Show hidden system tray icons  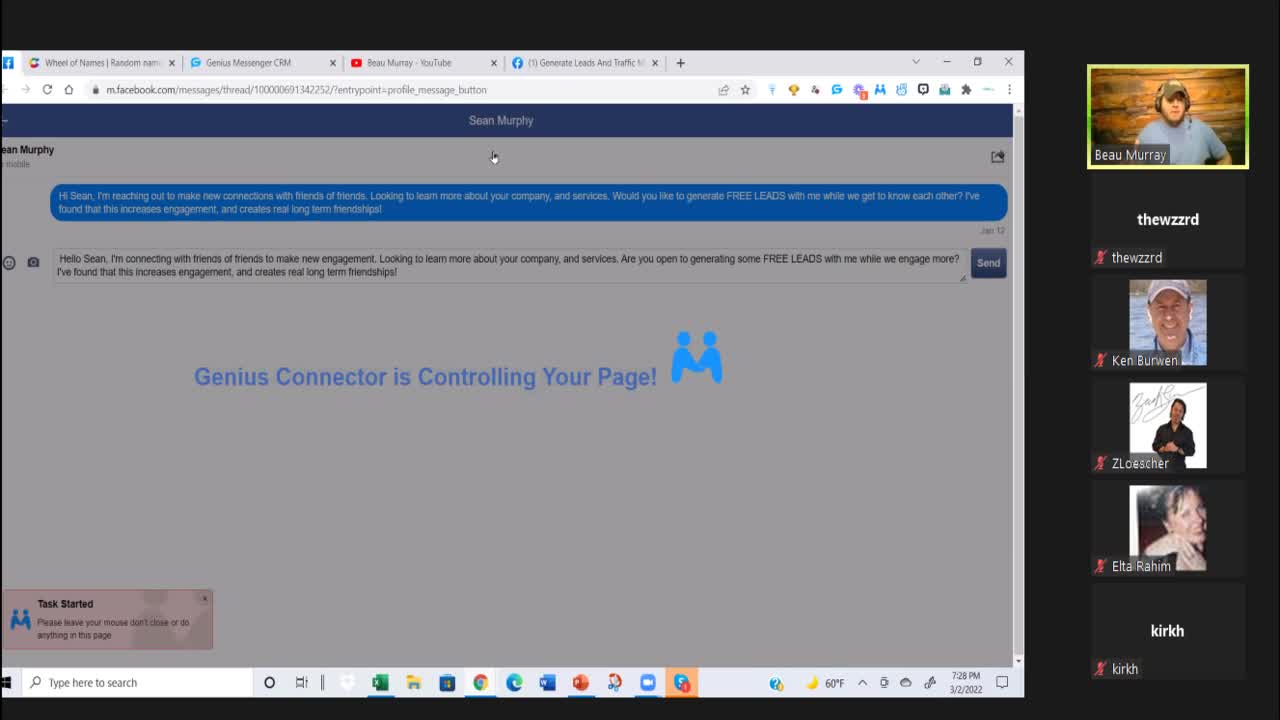coord(862,683)
